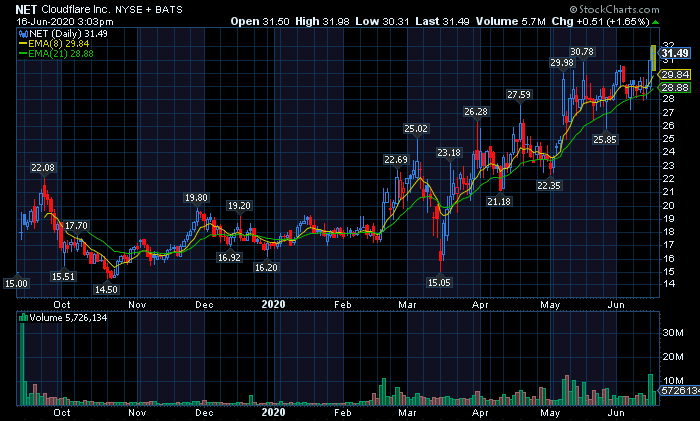Click the NET (Daily) 31.49 legend
This screenshot has width=700, height=421.
[x=68, y=34]
